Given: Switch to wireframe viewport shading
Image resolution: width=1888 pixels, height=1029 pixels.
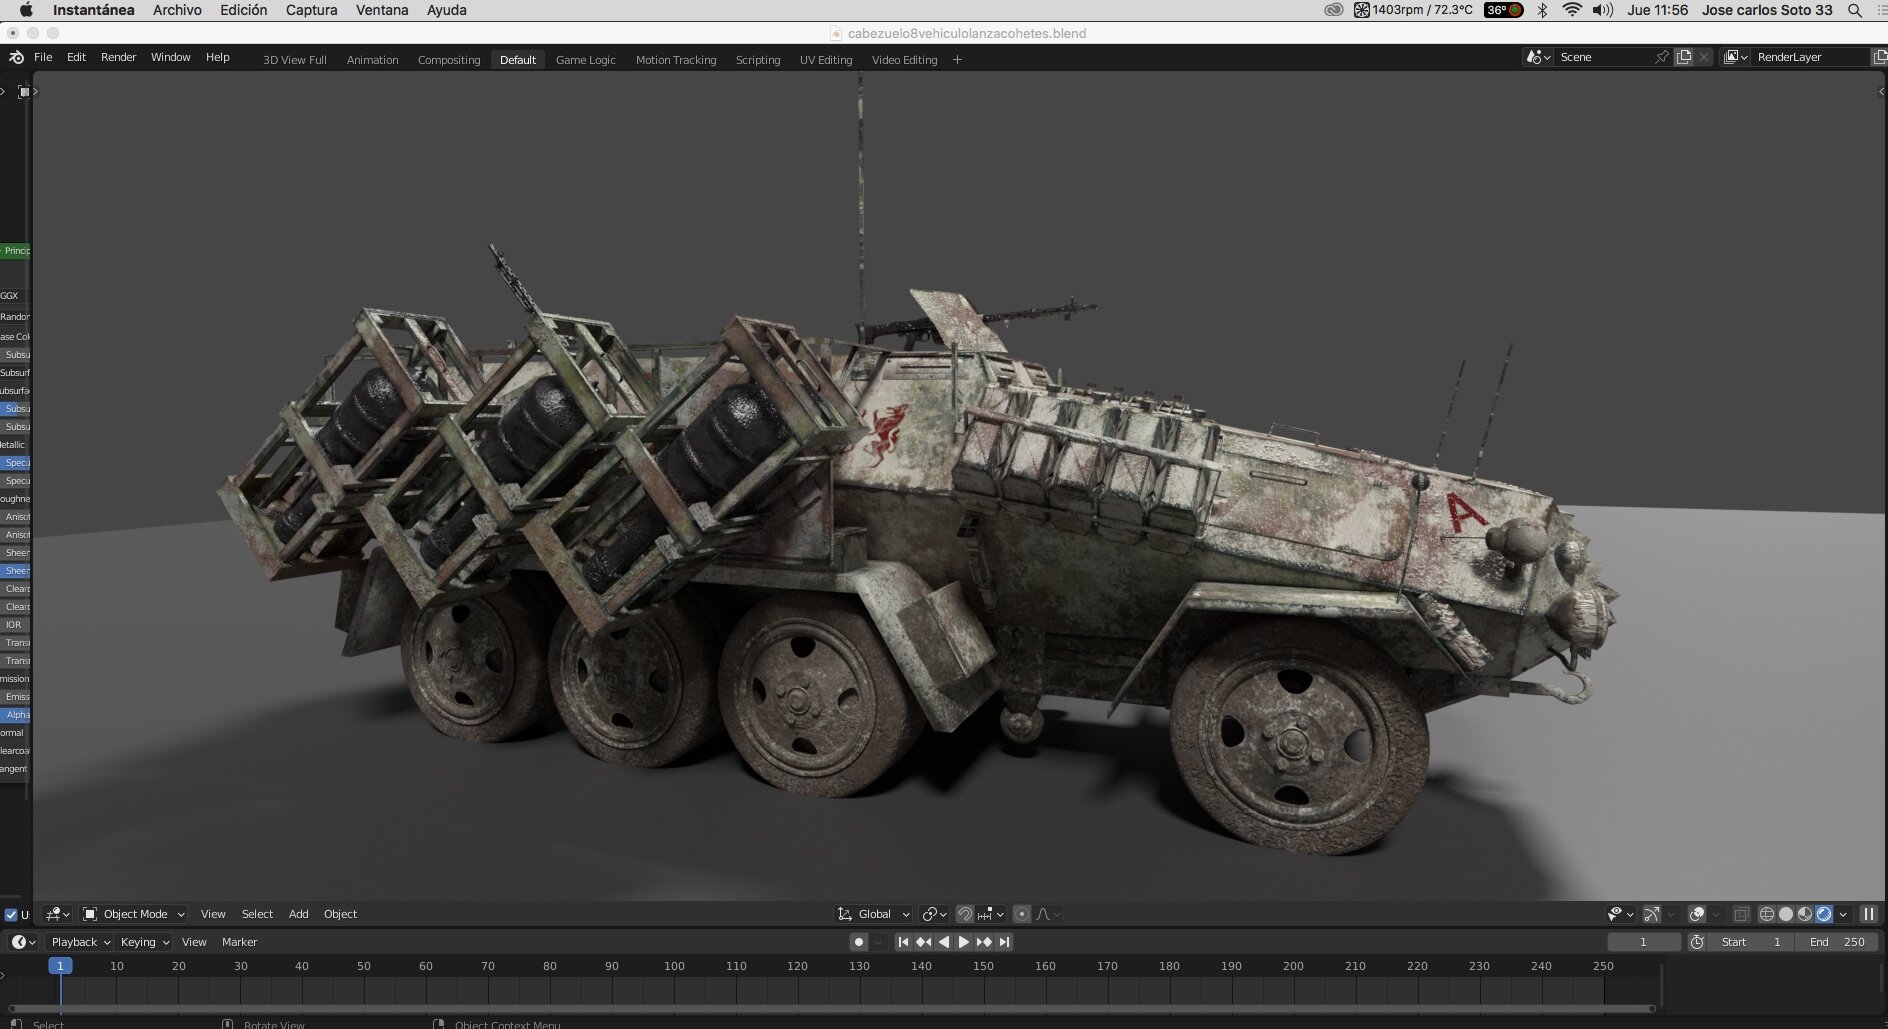Looking at the screenshot, I should (x=1767, y=914).
